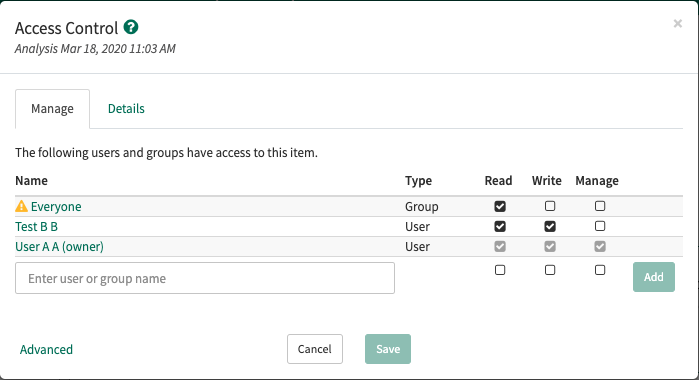The image size is (699, 380).
Task: Enable Write permission for Everyone group
Action: tap(550, 206)
